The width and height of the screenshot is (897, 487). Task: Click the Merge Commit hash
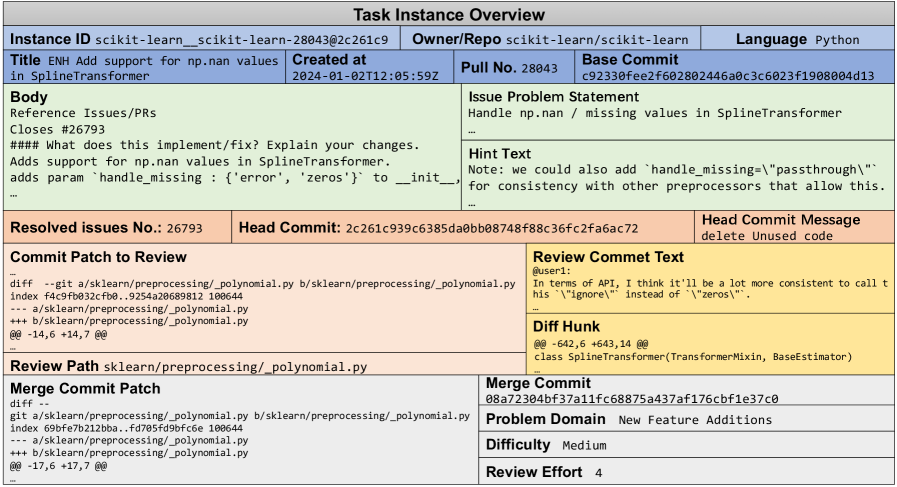632,399
